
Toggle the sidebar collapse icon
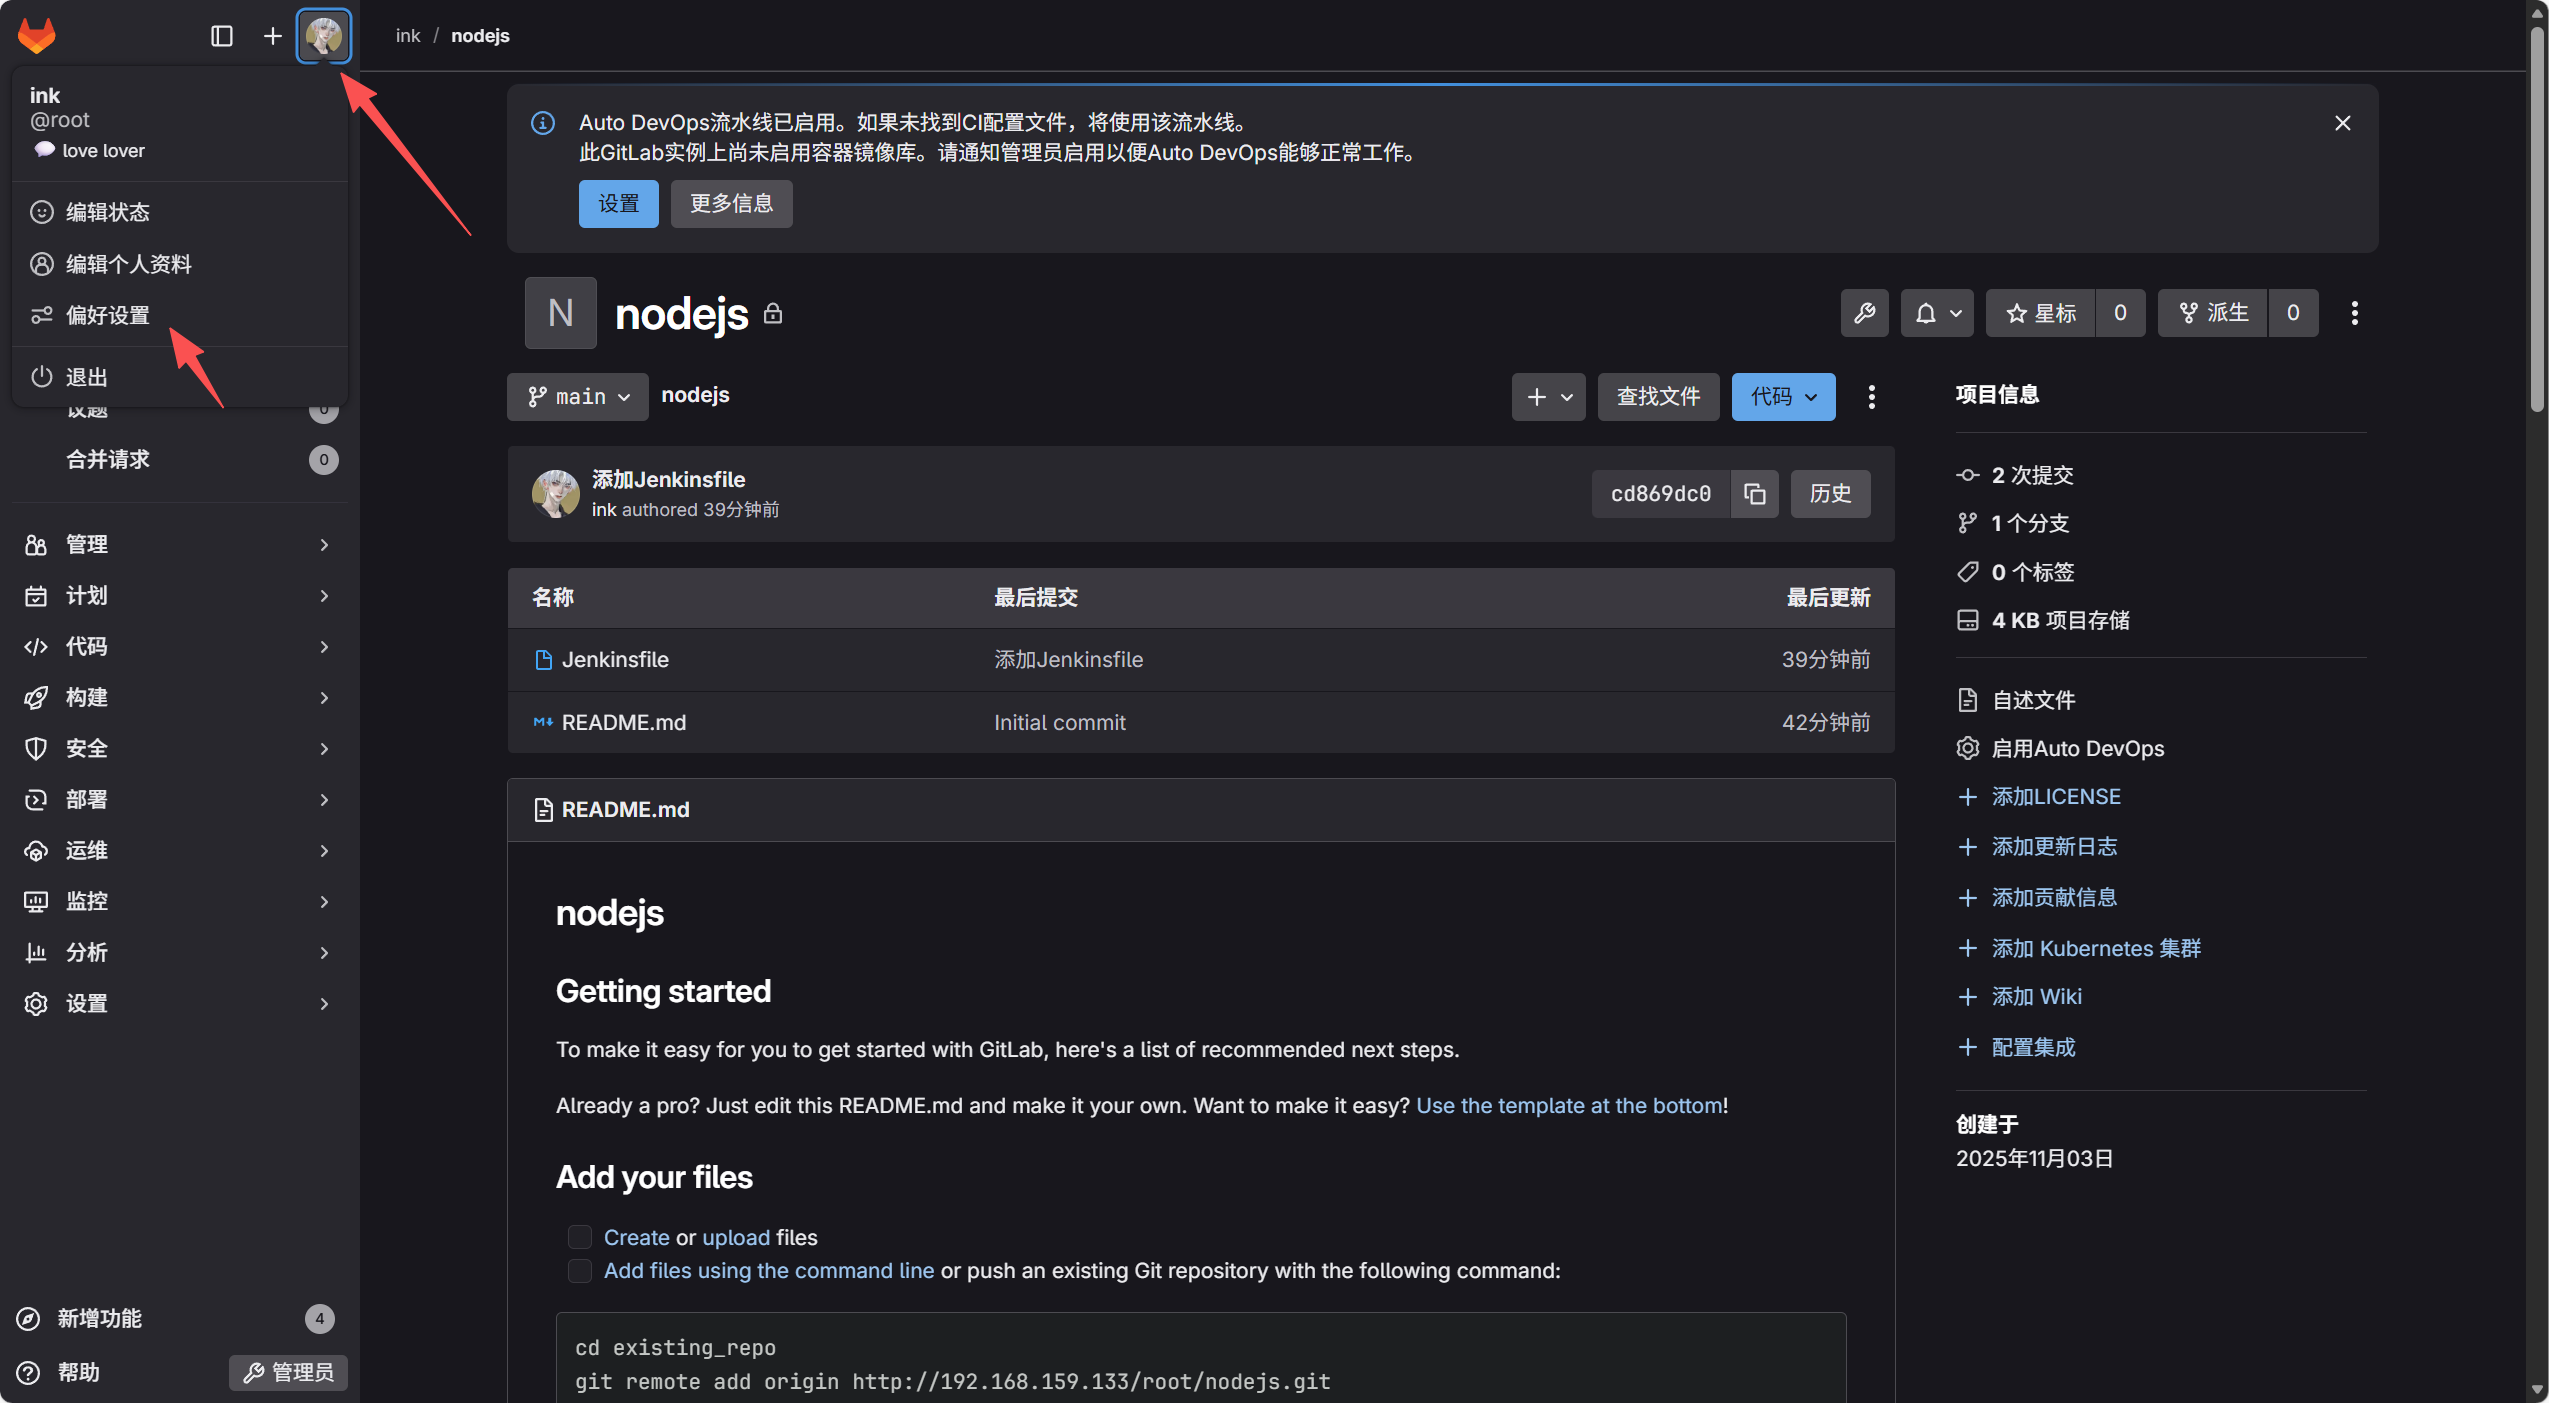click(222, 36)
